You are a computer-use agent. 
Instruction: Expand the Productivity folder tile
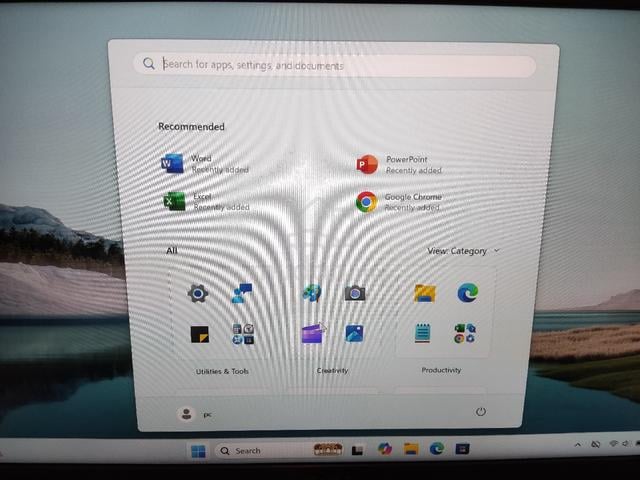click(465, 333)
